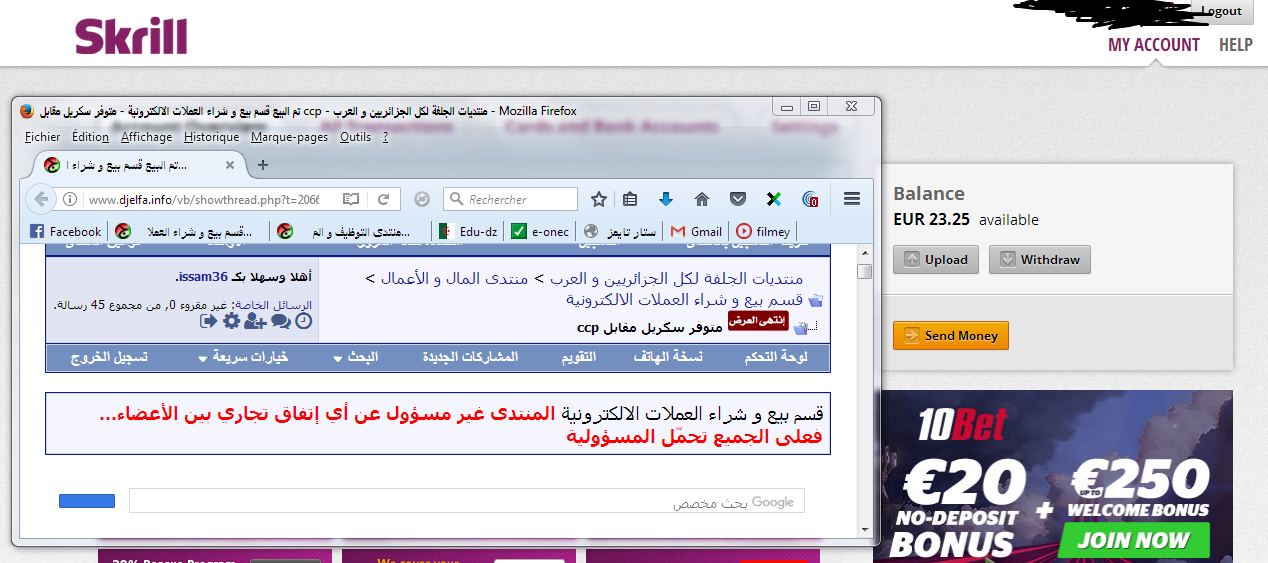This screenshot has height=563, width=1268.
Task: Show bookmarks list icon in Firefox toolbar
Action: [630, 199]
